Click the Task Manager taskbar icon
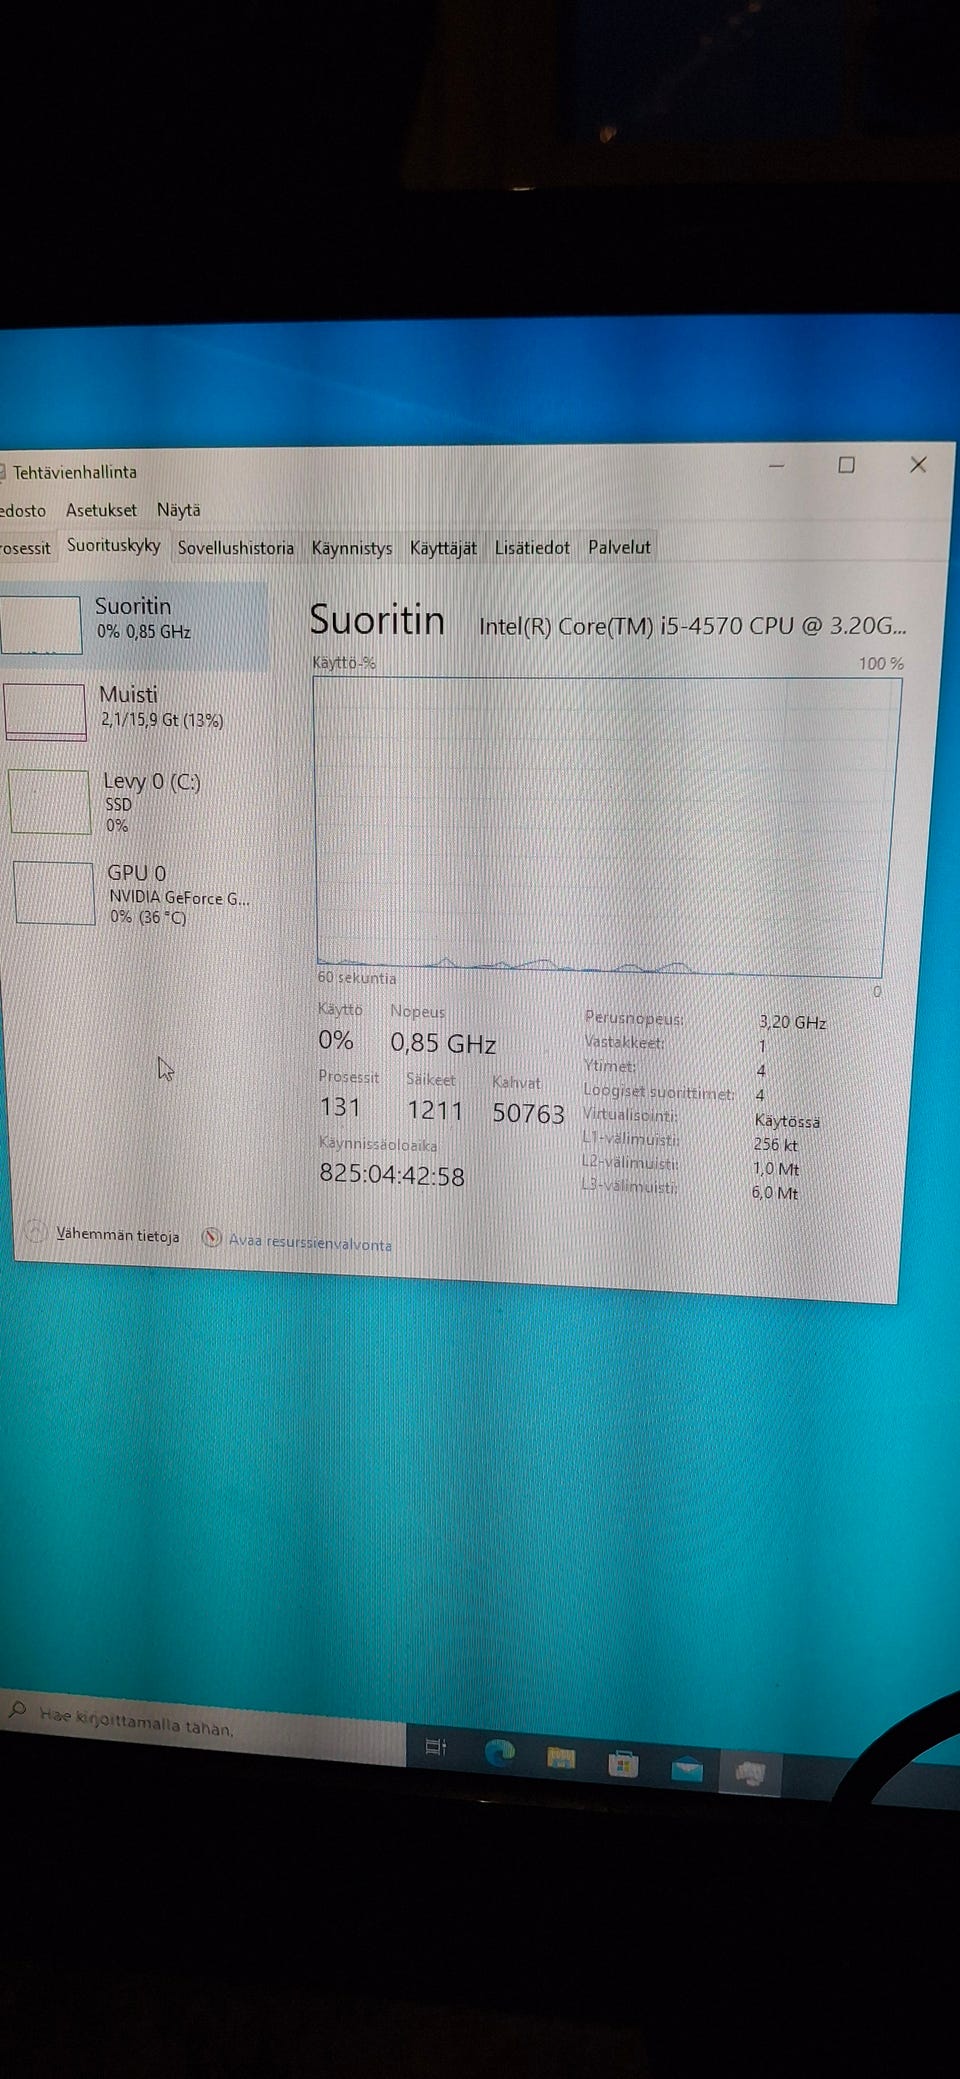This screenshot has height=2079, width=960. tap(750, 1774)
